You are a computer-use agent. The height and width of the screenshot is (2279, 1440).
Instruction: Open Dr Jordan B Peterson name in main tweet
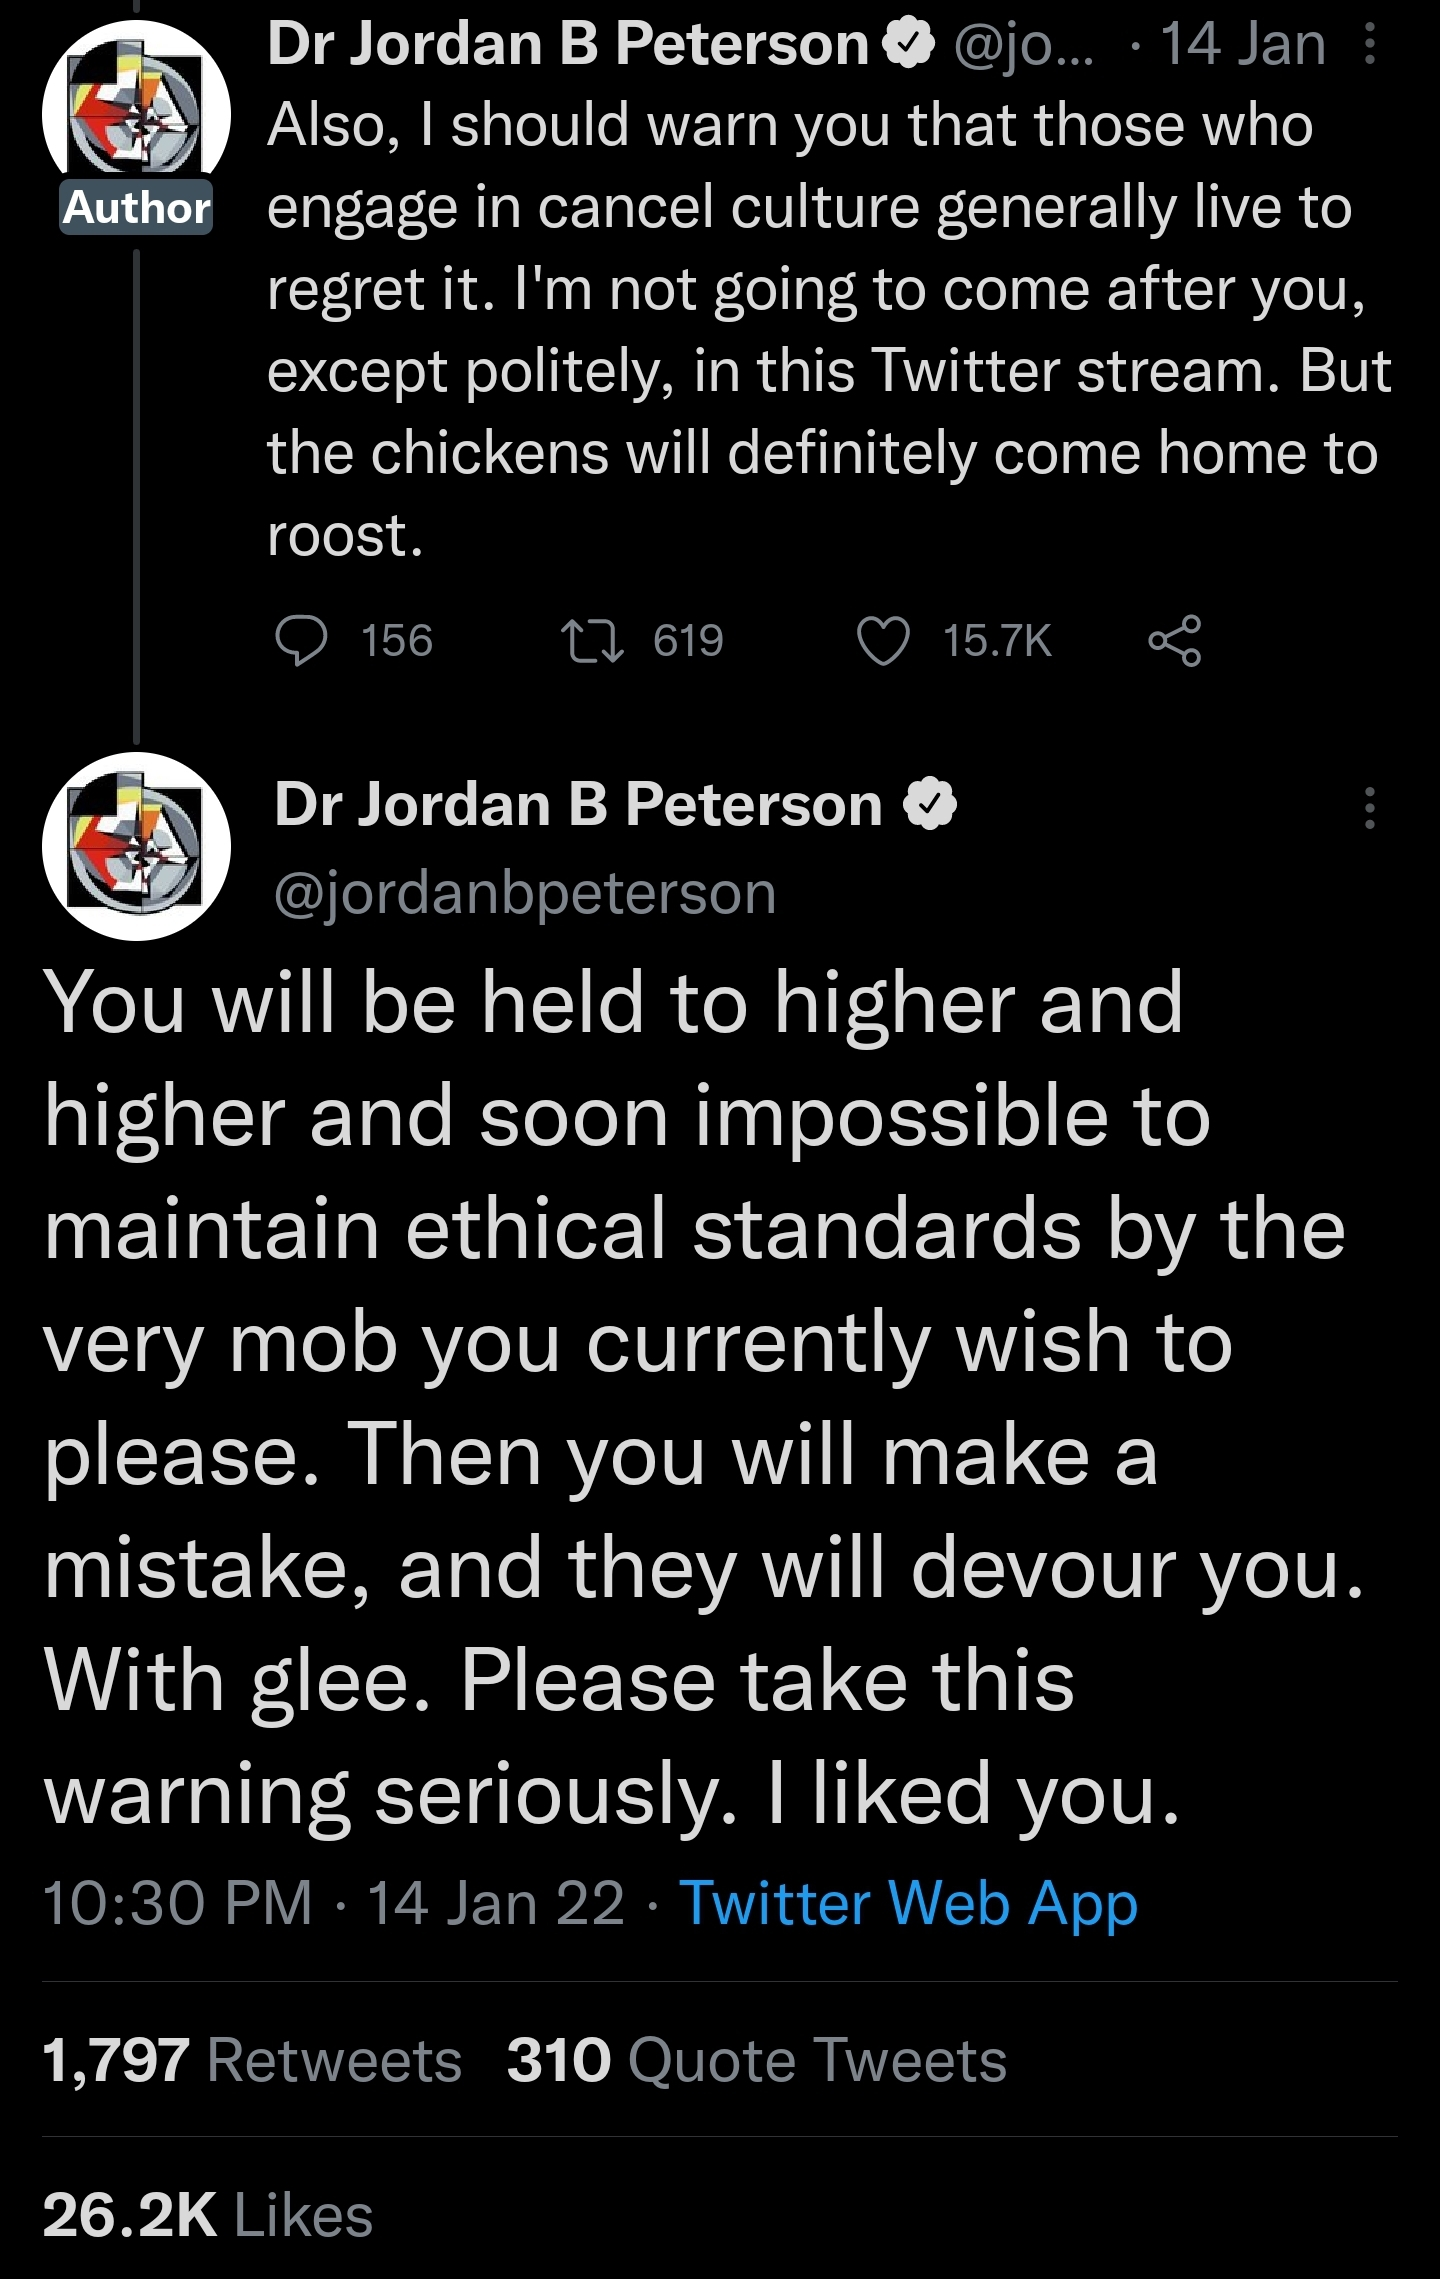[578, 805]
